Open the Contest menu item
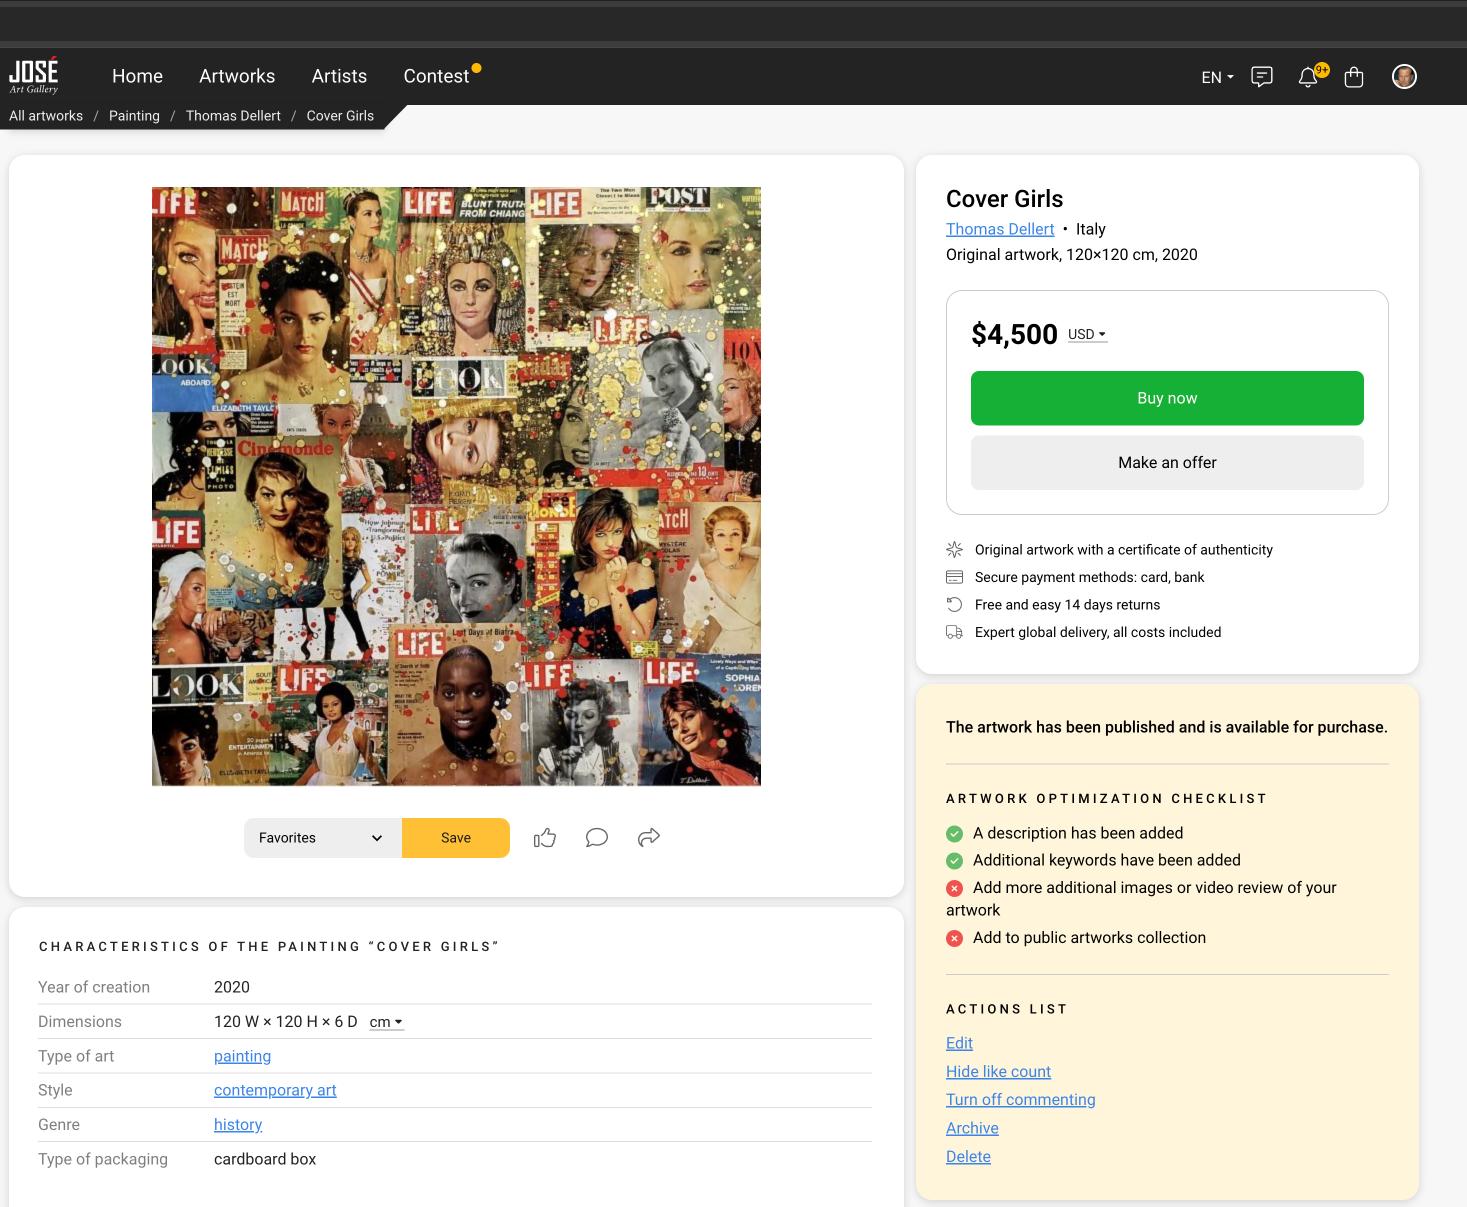This screenshot has height=1207, width=1467. click(436, 76)
